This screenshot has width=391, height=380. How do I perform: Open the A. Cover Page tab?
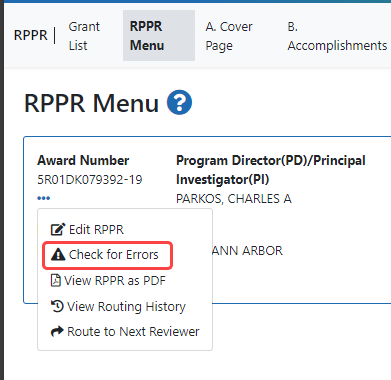229,36
